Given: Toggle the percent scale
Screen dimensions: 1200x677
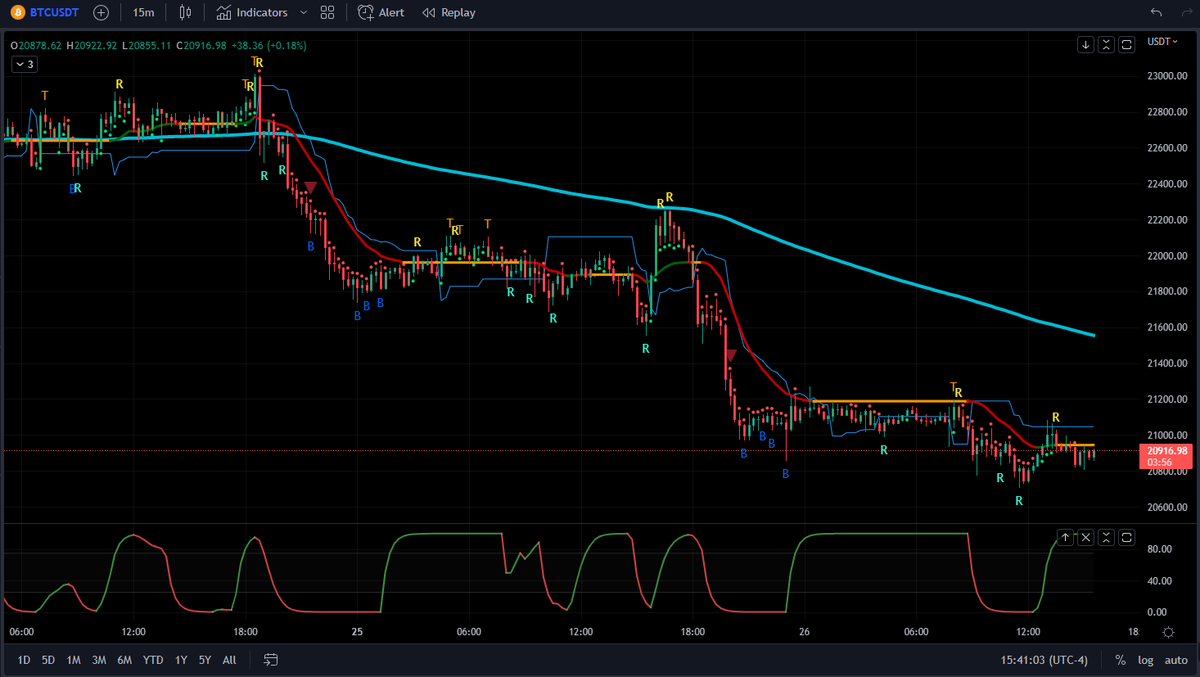Looking at the screenshot, I should coord(1121,660).
